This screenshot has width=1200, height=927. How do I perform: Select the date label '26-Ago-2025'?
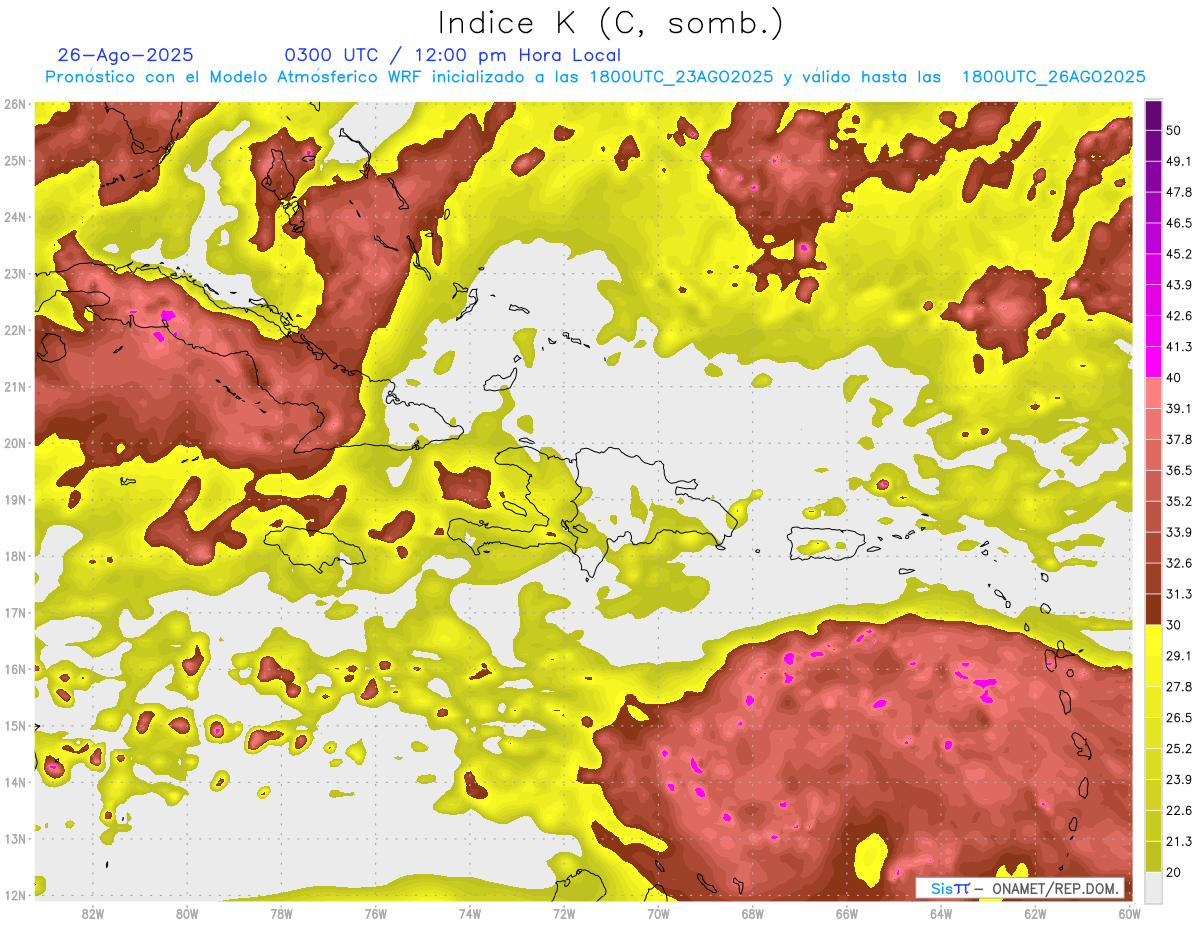(x=126, y=55)
